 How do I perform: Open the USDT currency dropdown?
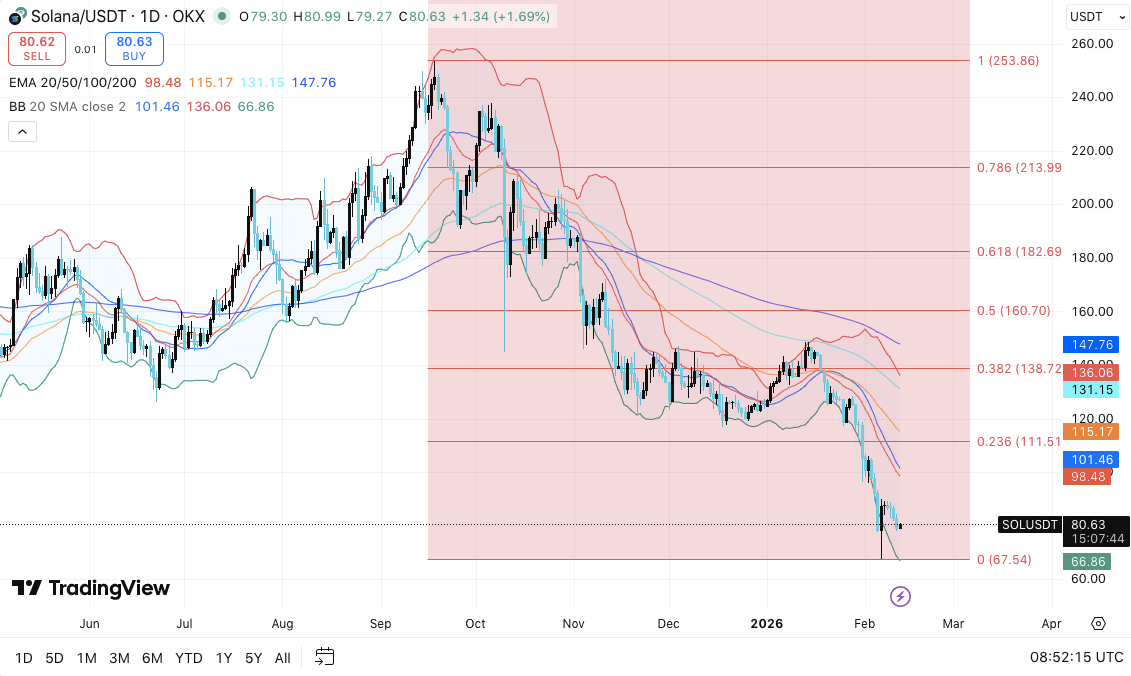pos(1092,17)
